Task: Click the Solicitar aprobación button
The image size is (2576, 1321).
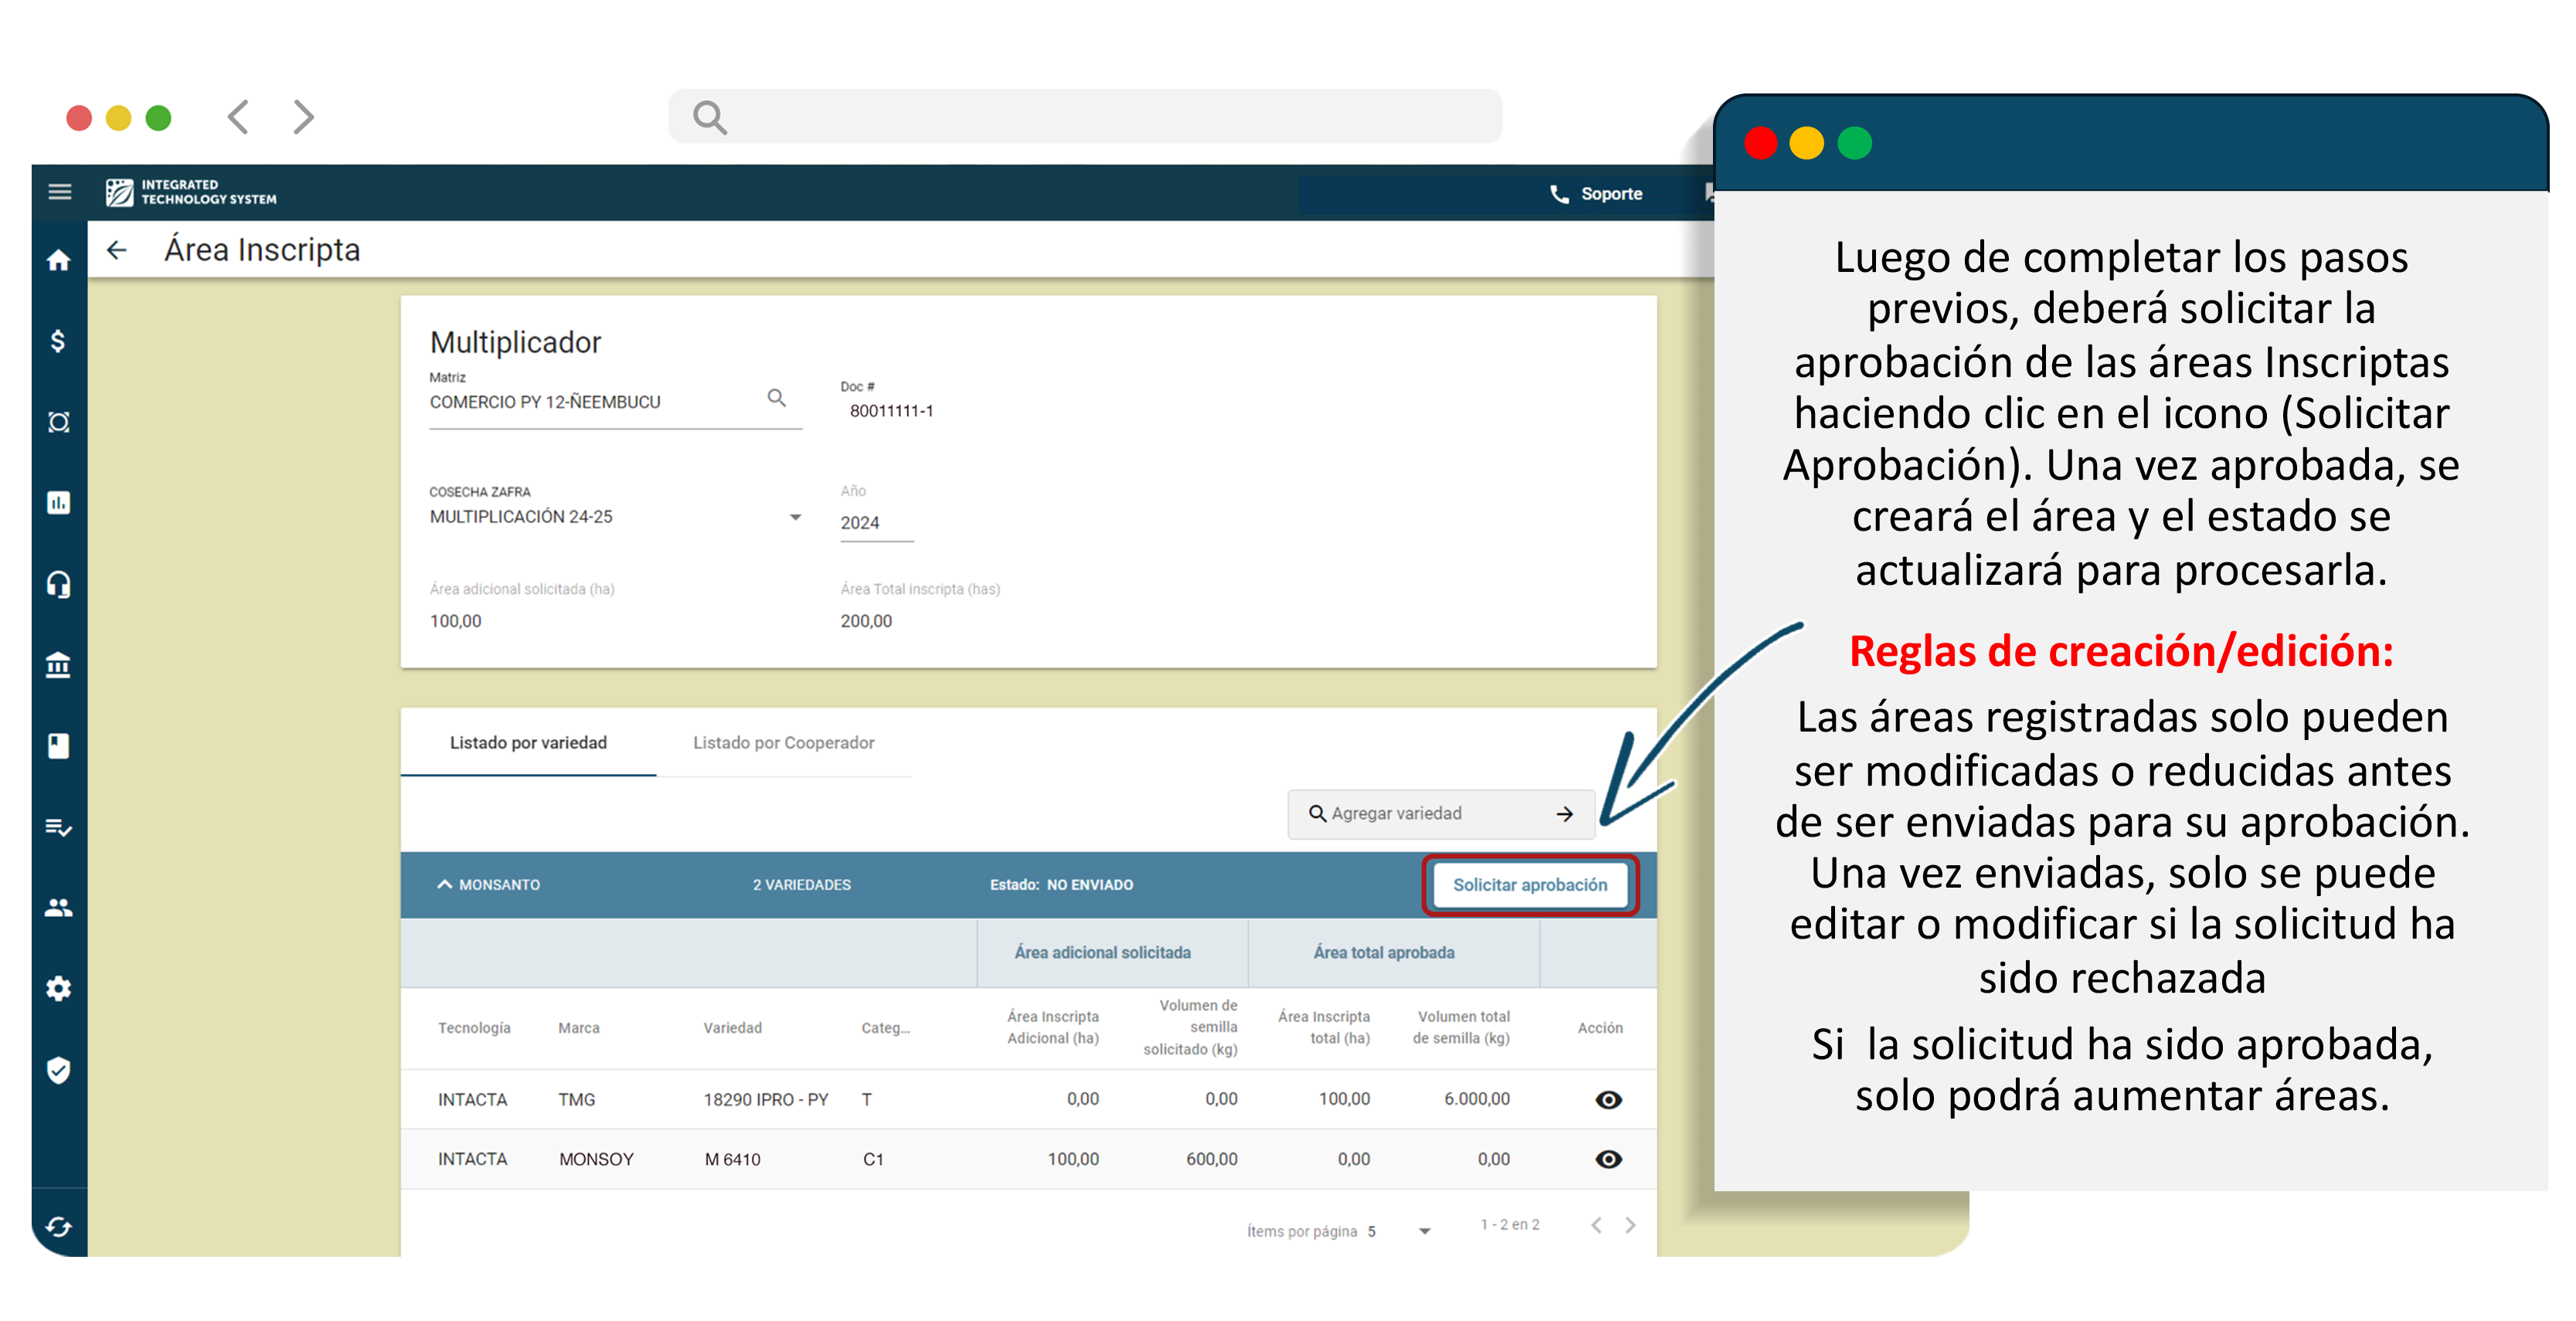Action: click(x=1529, y=884)
